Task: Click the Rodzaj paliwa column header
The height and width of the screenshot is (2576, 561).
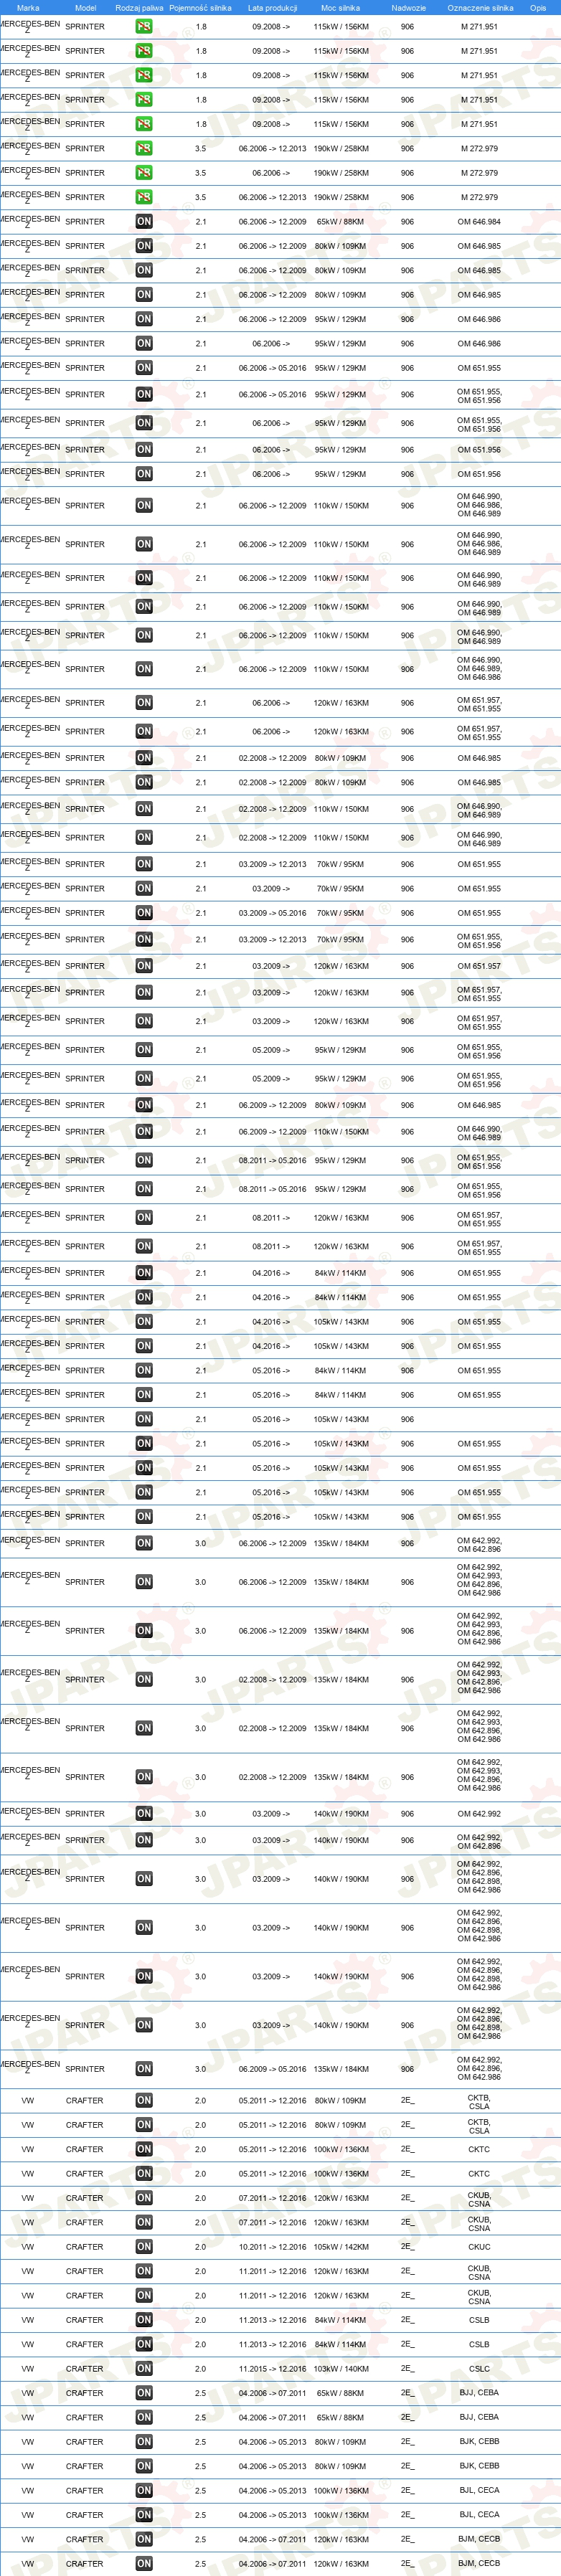Action: [x=139, y=8]
